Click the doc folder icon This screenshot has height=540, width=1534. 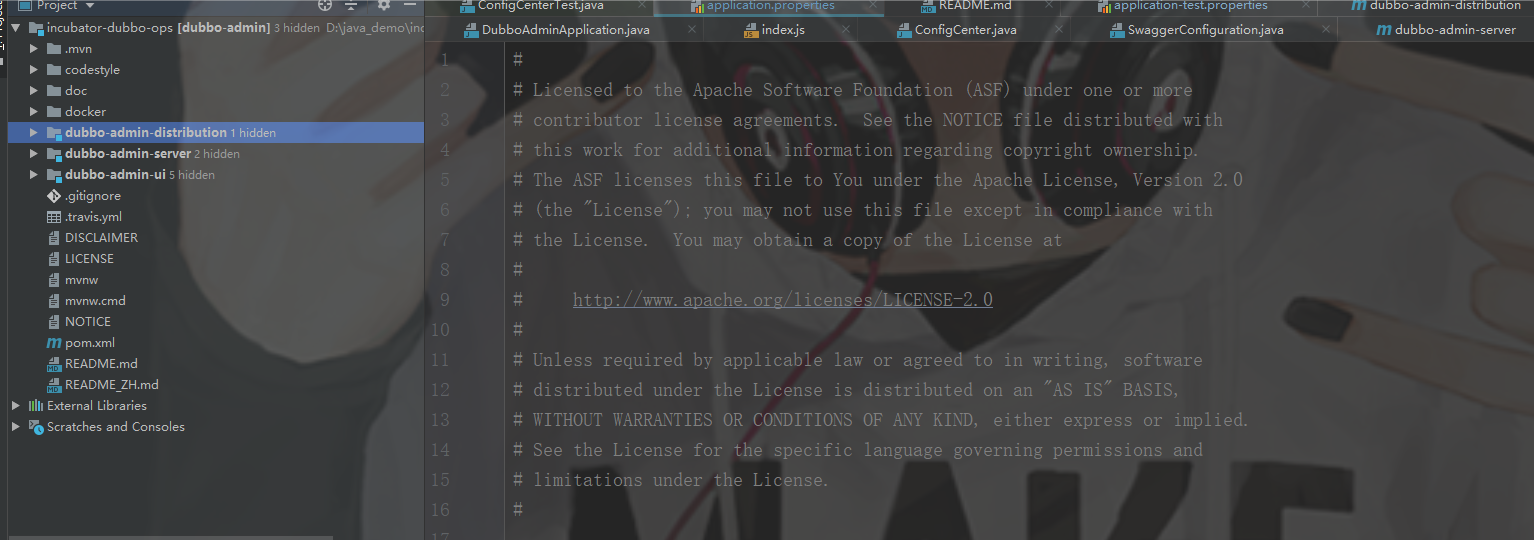54,90
